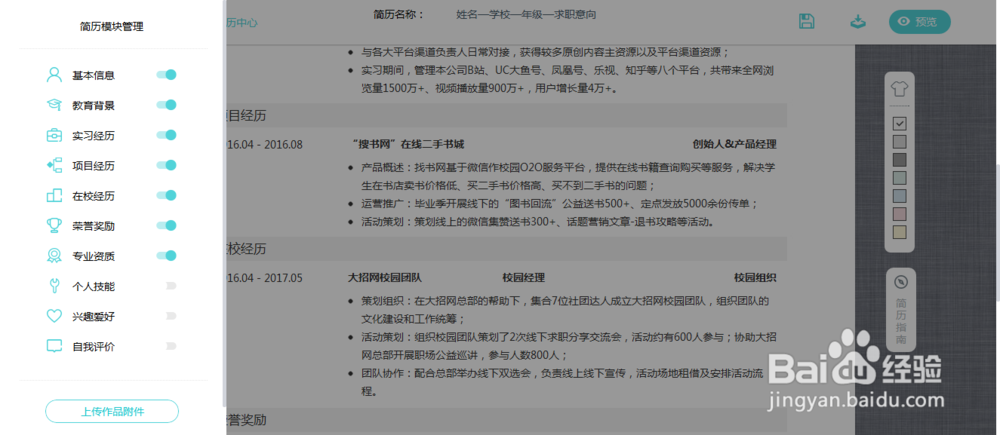Viewport: 1000px width, 435px height.
Task: Click the 专业资质 module label
Action: pyautogui.click(x=94, y=256)
